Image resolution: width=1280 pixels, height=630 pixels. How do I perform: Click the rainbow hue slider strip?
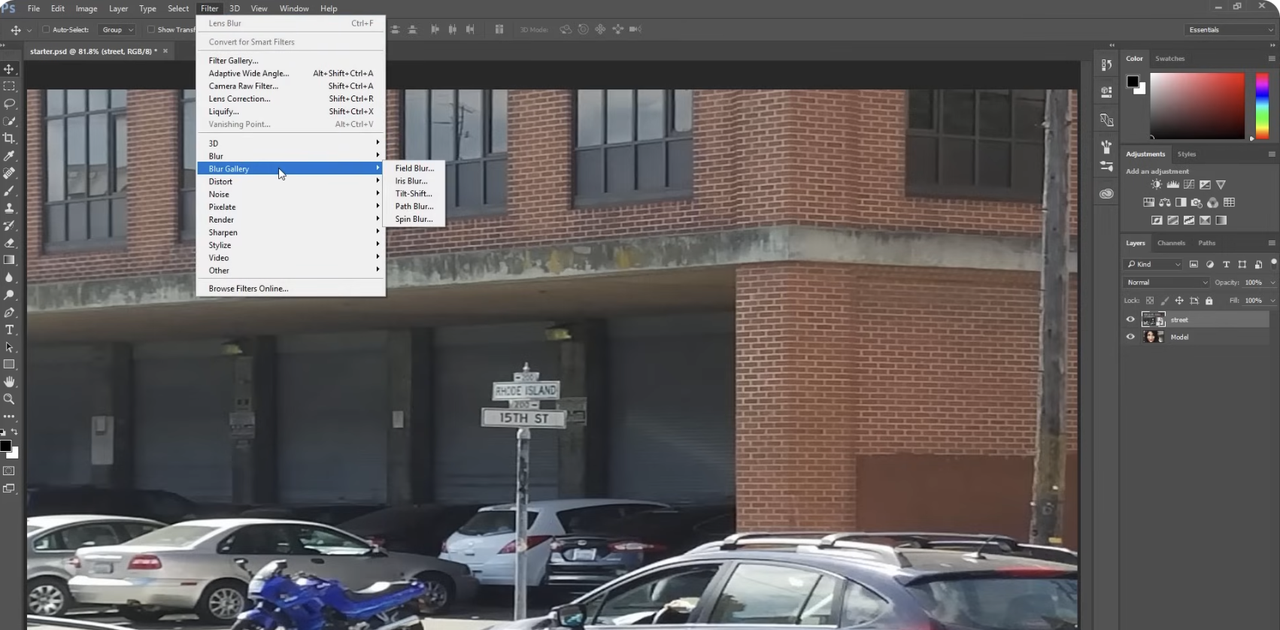(x=1262, y=105)
